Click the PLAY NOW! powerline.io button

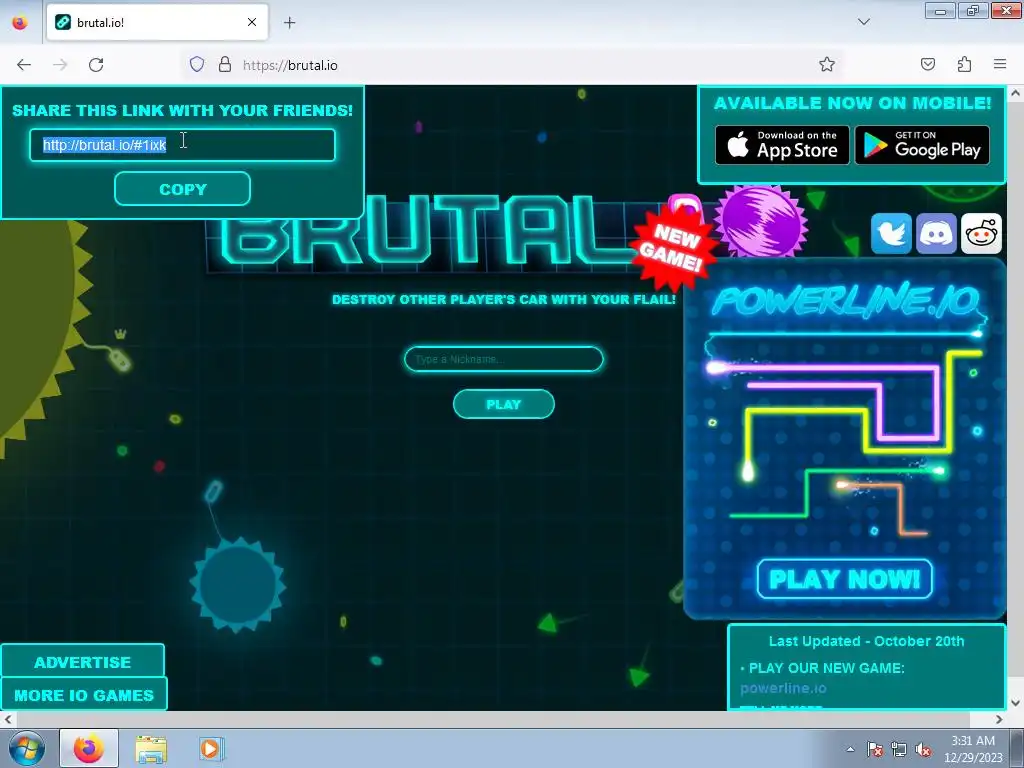tap(844, 579)
